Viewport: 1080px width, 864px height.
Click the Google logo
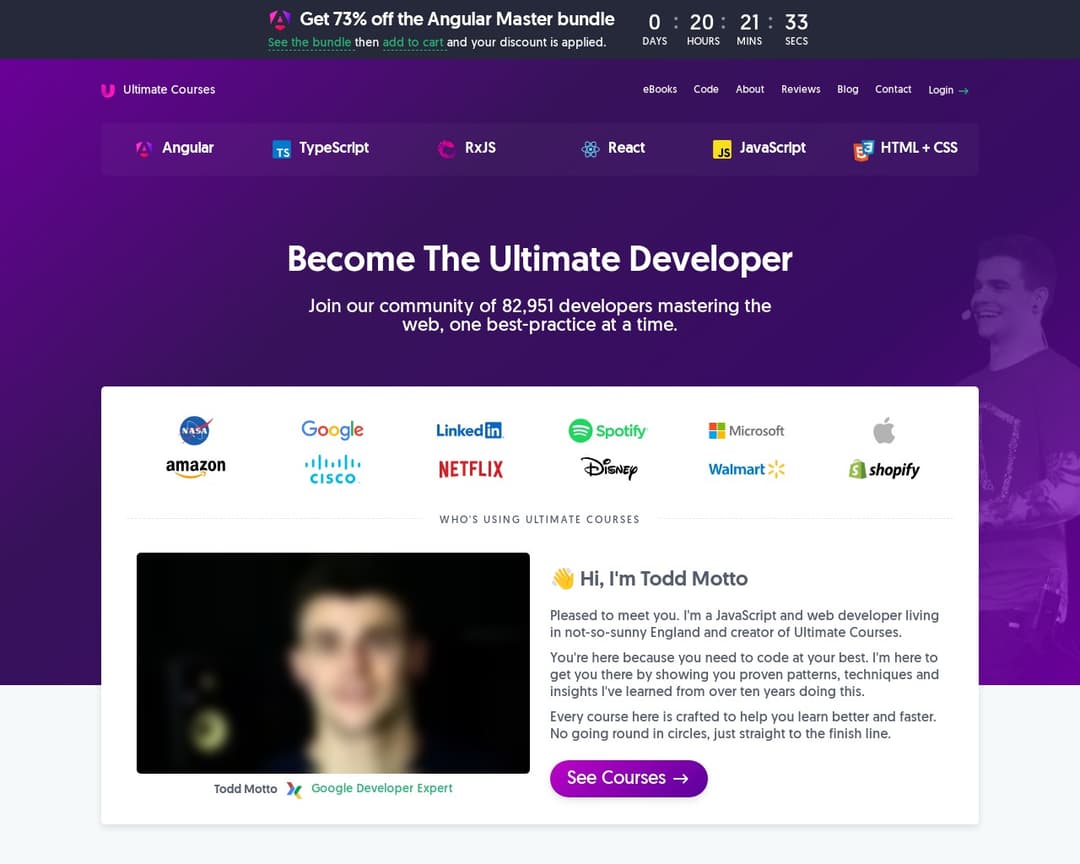point(333,430)
